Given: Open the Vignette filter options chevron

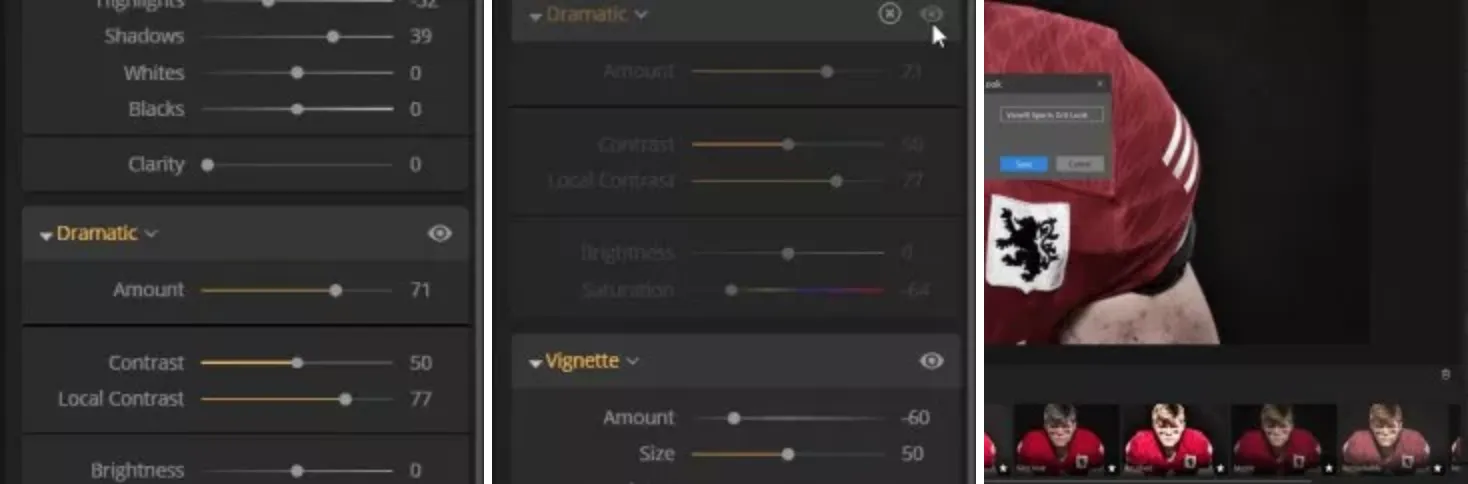Looking at the screenshot, I should [x=632, y=361].
